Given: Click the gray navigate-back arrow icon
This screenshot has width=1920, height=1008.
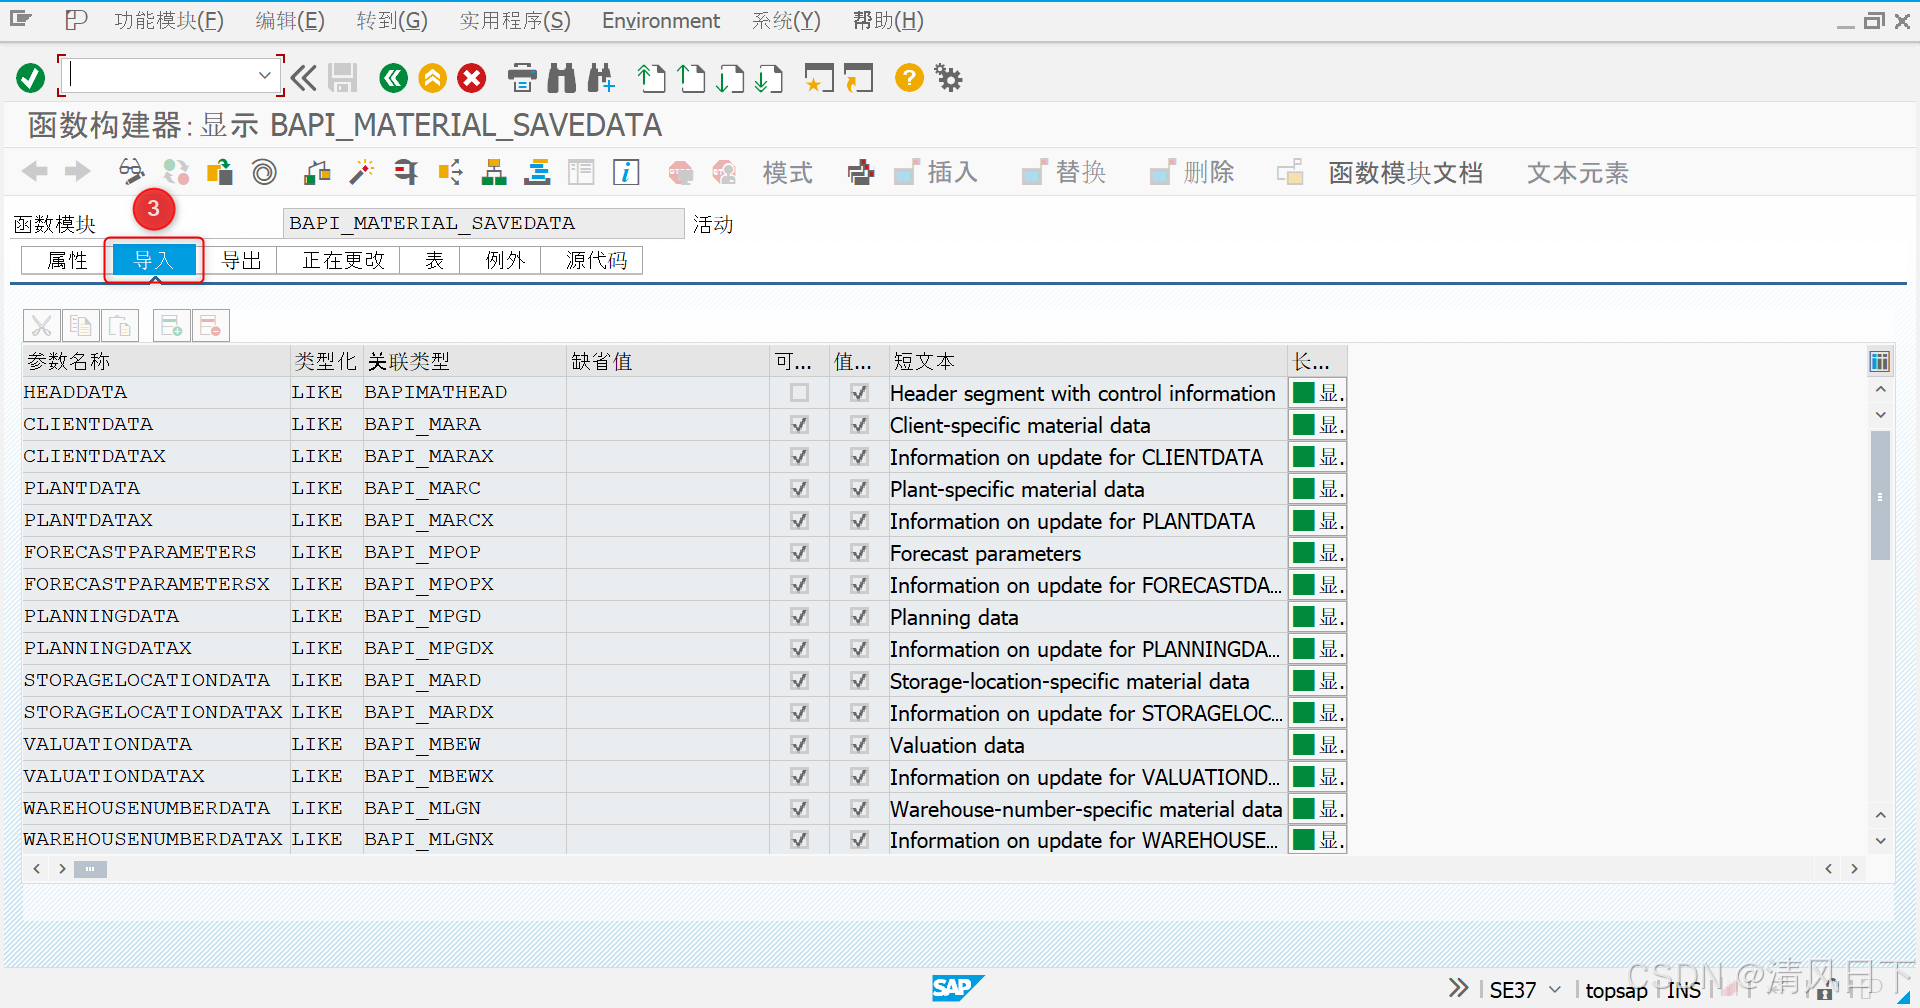Looking at the screenshot, I should point(35,172).
